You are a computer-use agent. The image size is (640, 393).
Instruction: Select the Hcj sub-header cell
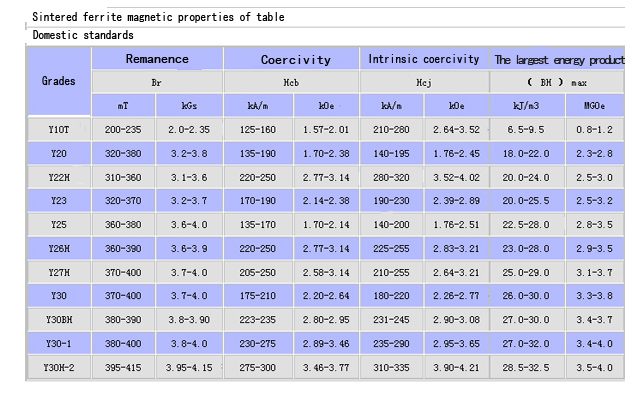coord(424,82)
